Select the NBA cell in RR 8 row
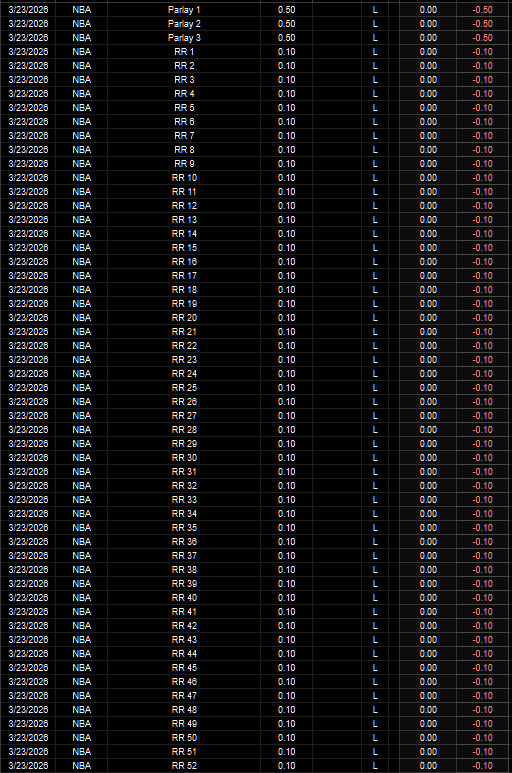Viewport: 512px width, 773px height. [81, 149]
